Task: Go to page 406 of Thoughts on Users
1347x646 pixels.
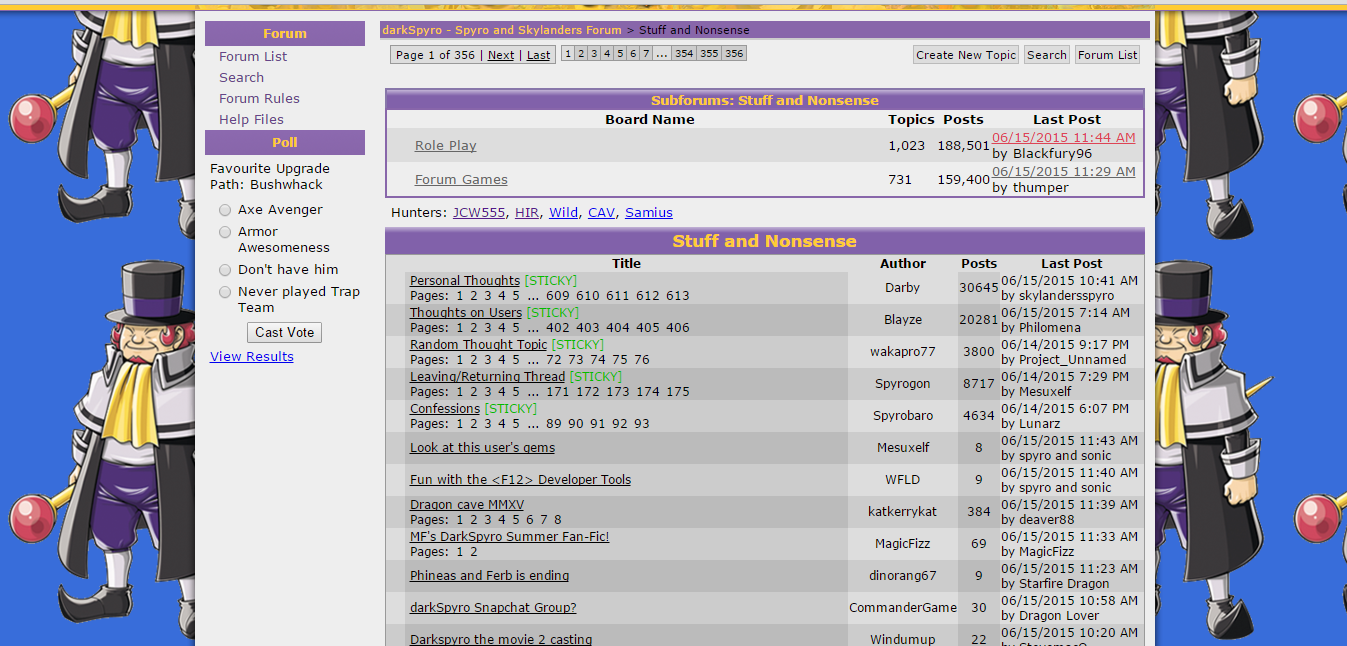Action: click(x=677, y=328)
